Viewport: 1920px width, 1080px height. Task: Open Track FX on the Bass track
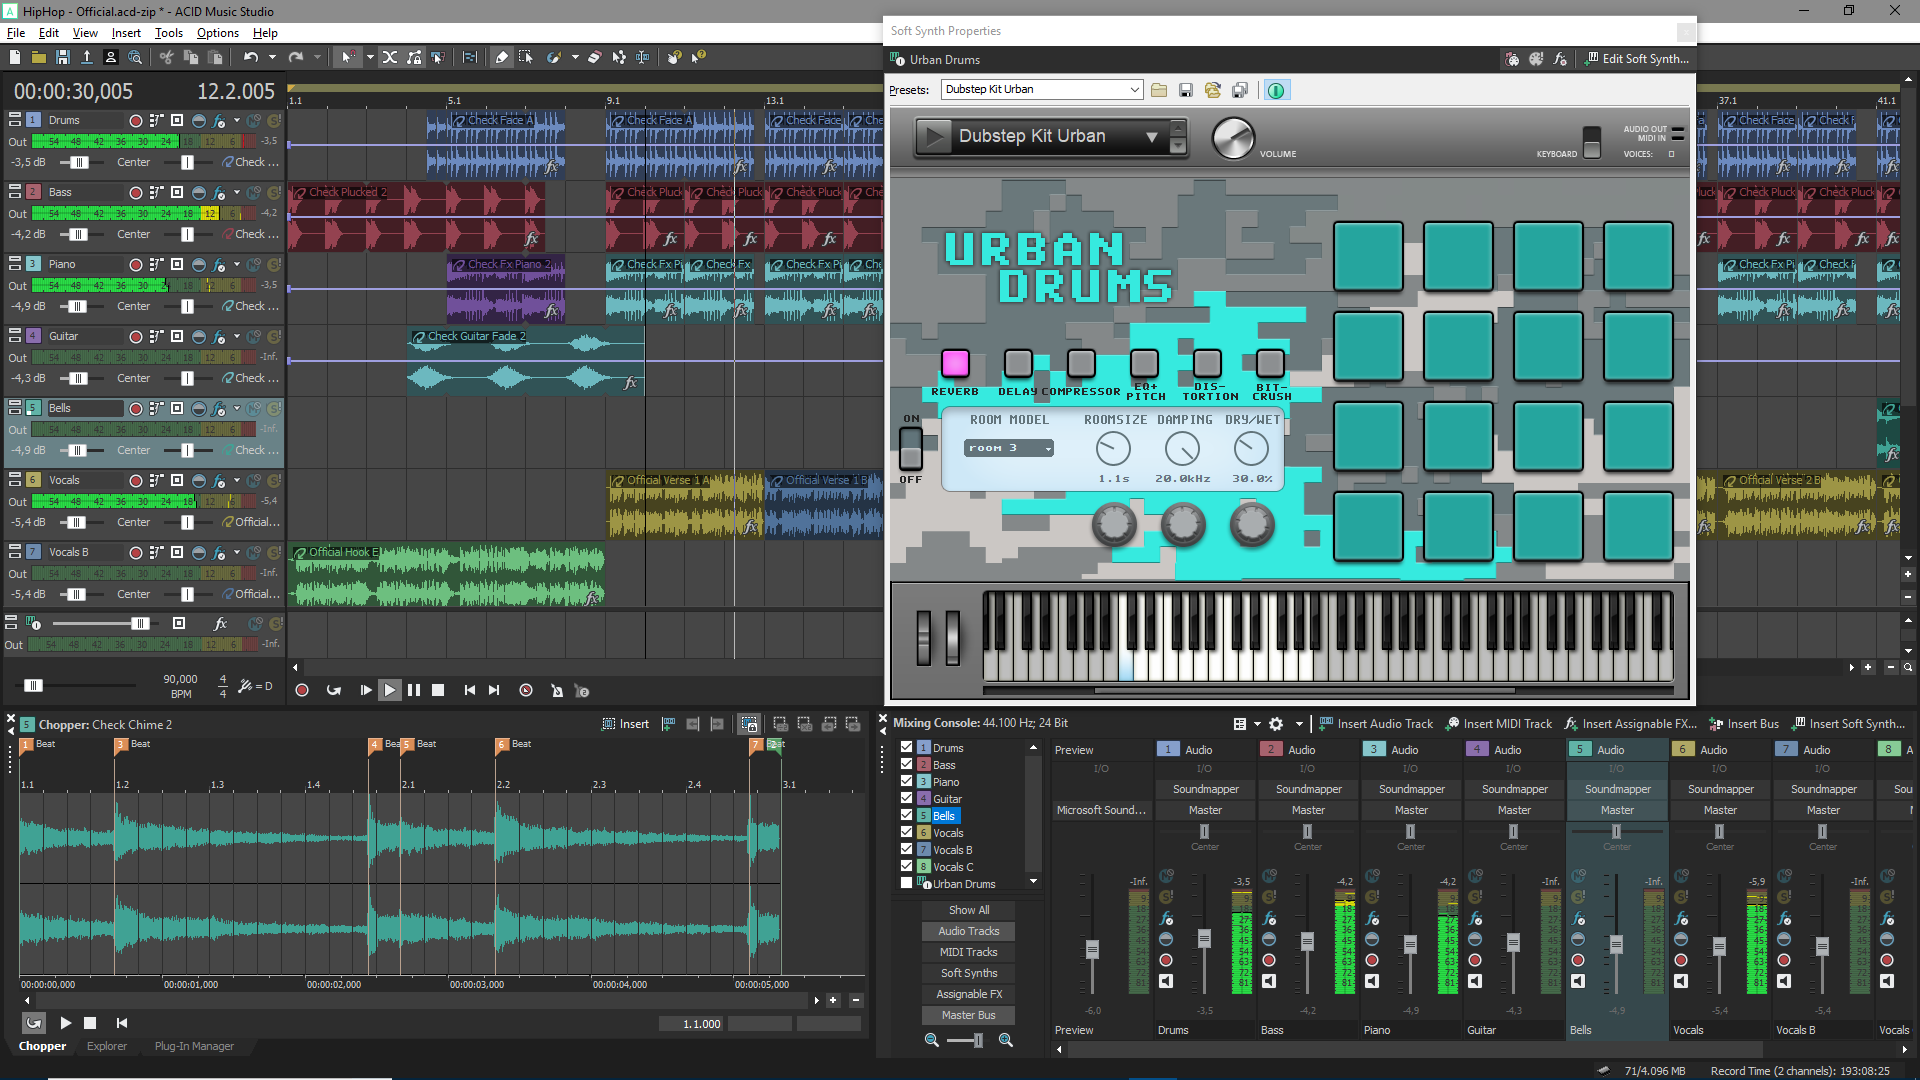[x=218, y=192]
